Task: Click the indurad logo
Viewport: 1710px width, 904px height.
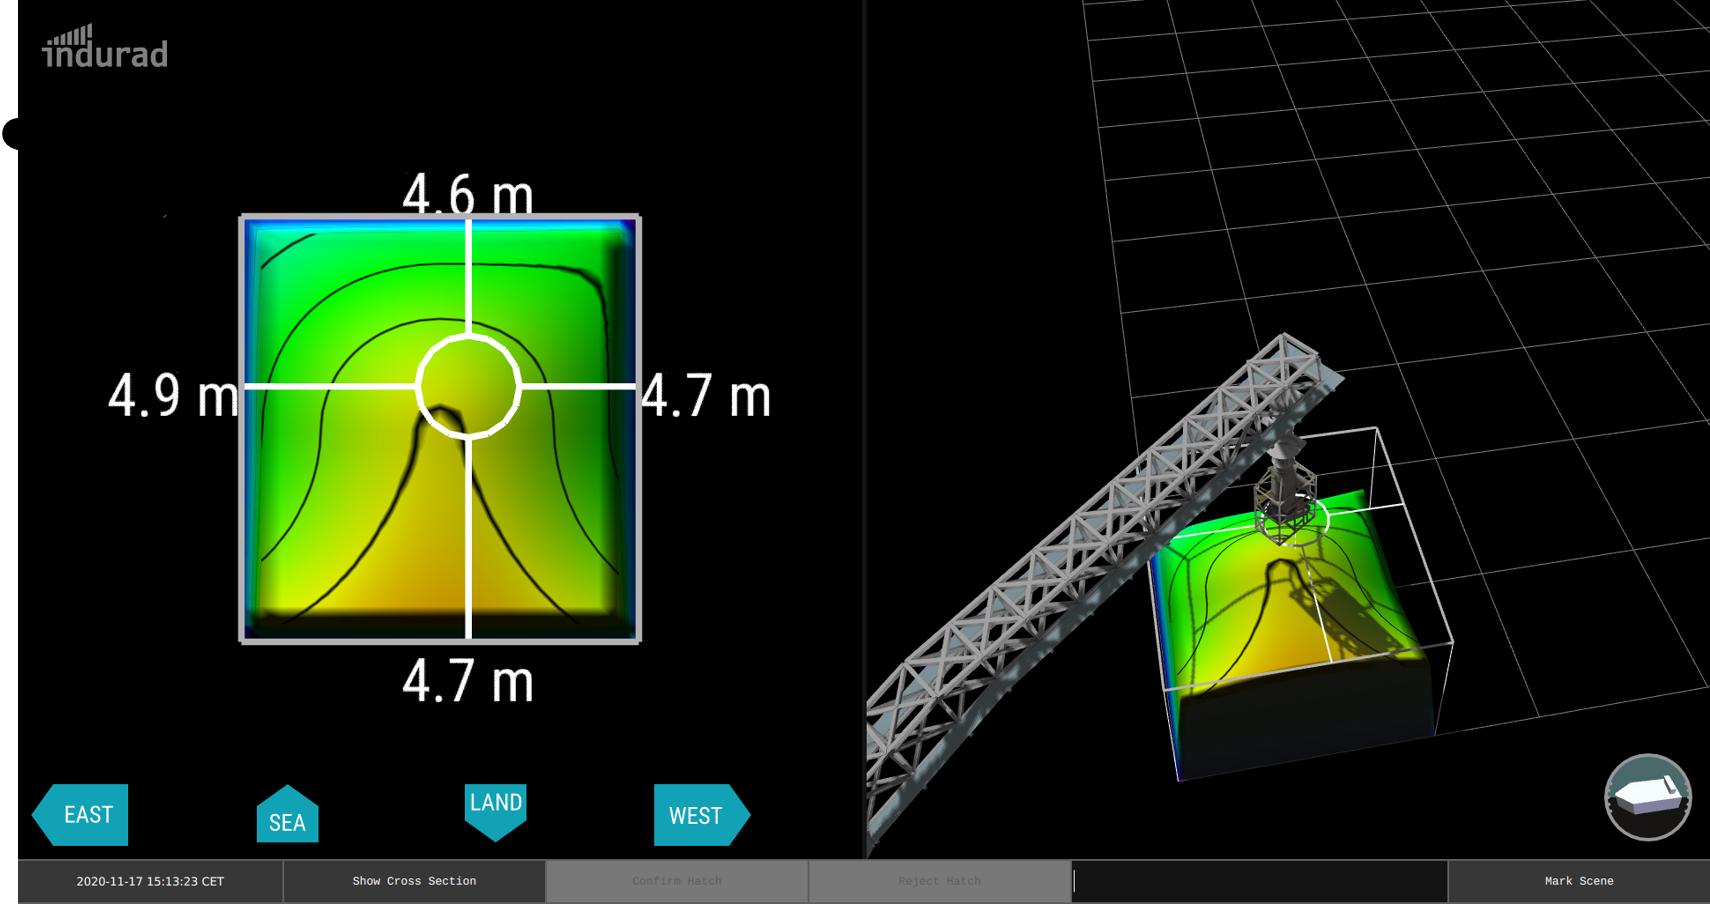Action: click(x=104, y=42)
